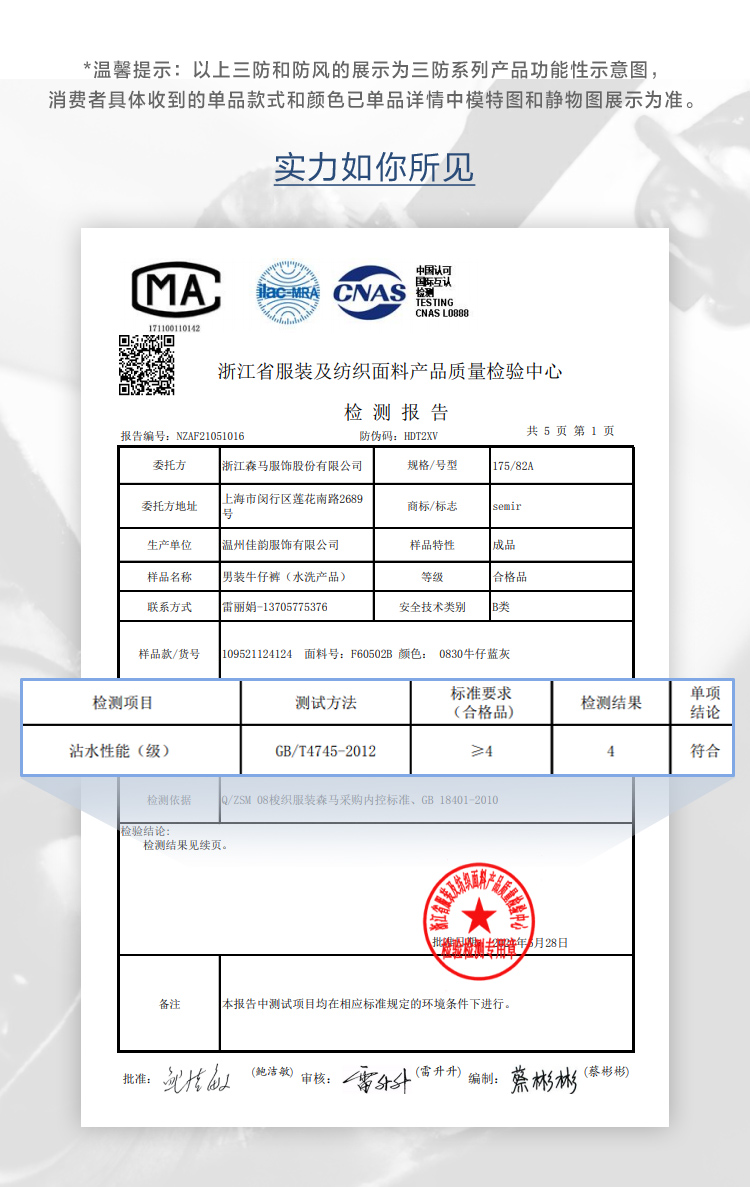The image size is (750, 1187).
Task: Click the ilac-MRA round logo
Action: pos(288,292)
